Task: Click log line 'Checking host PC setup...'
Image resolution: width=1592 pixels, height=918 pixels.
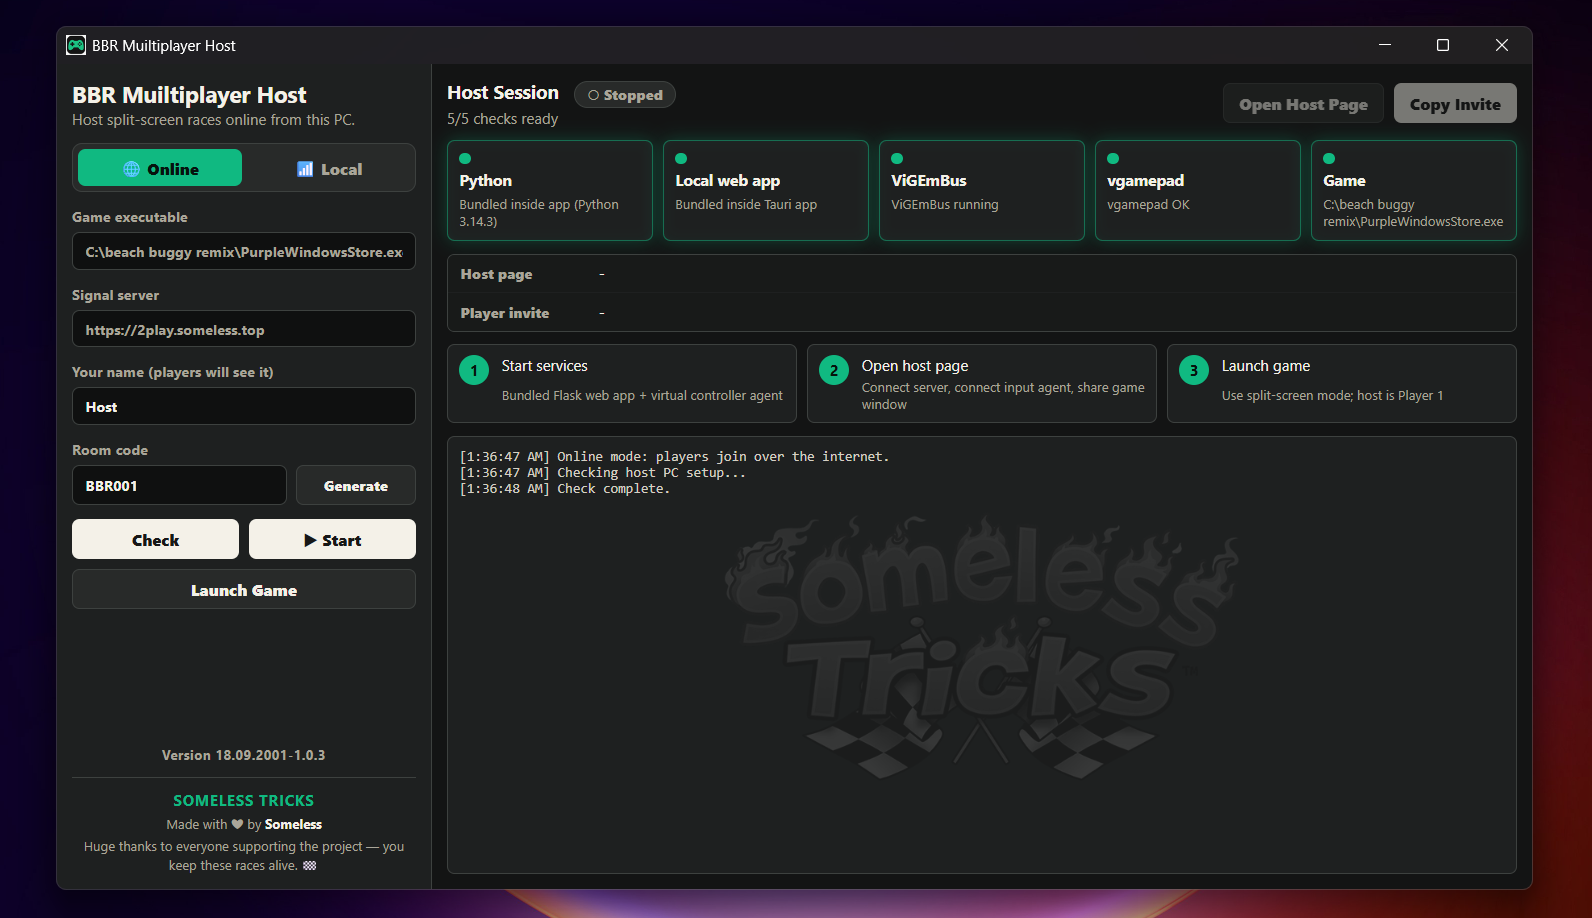Action: [602, 472]
